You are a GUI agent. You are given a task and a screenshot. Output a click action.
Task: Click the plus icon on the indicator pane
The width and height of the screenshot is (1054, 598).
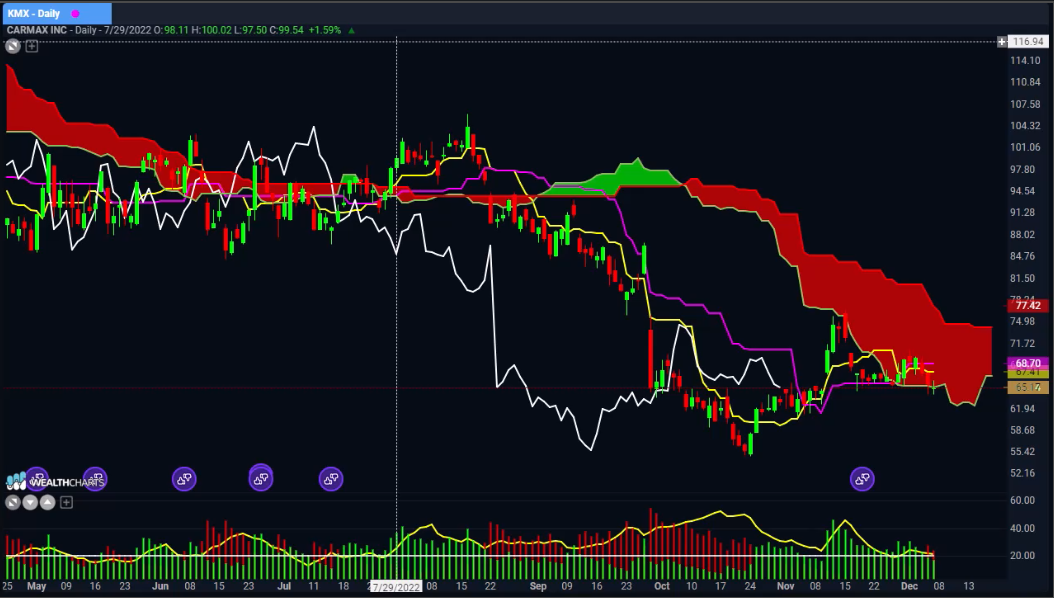pyautogui.click(x=66, y=503)
